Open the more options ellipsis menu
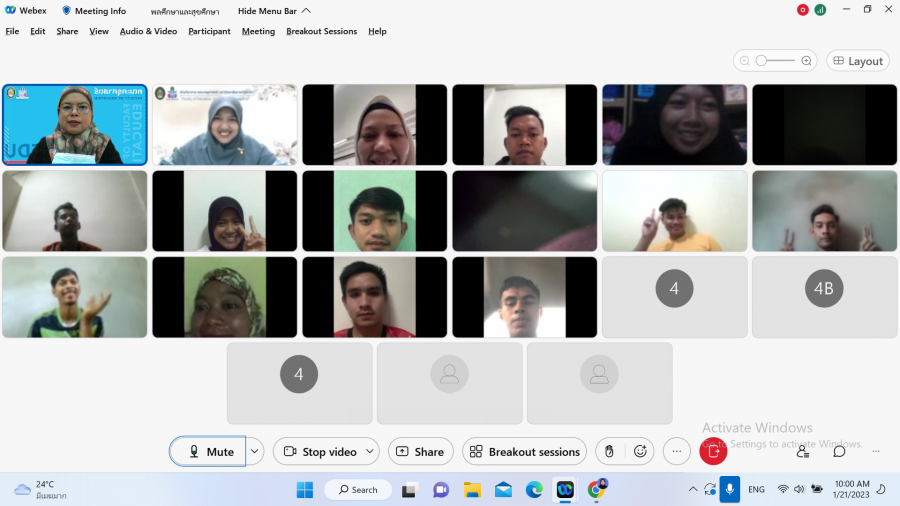Screen dimensions: 900x506 pos(677,452)
